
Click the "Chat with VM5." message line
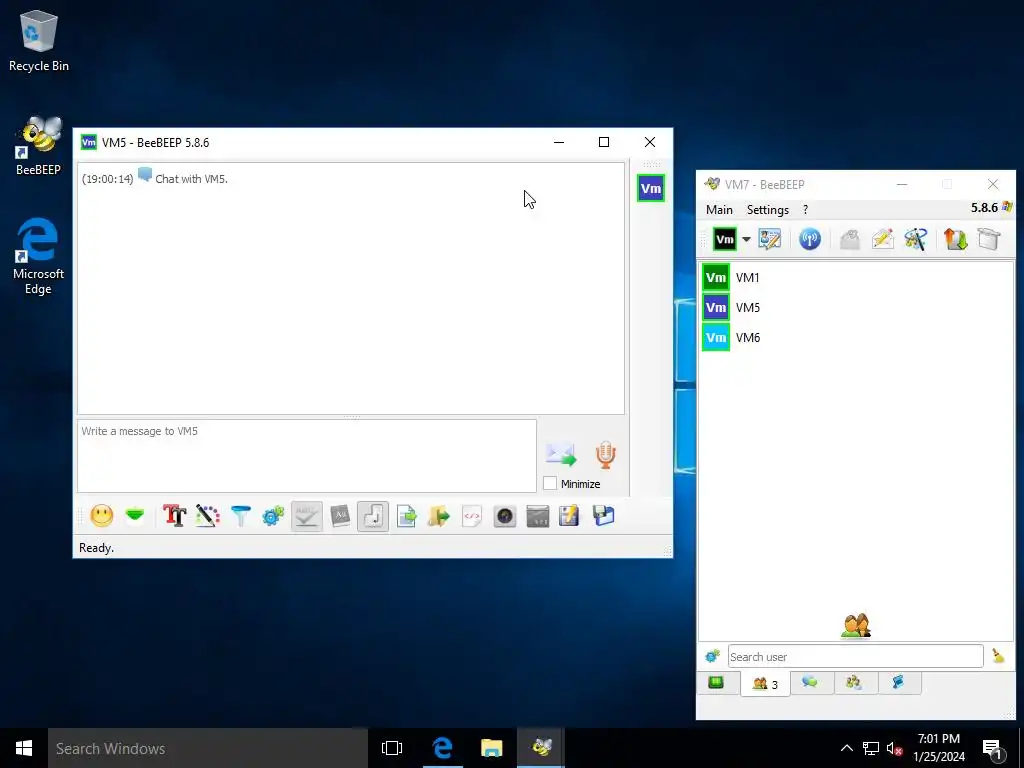(191, 179)
